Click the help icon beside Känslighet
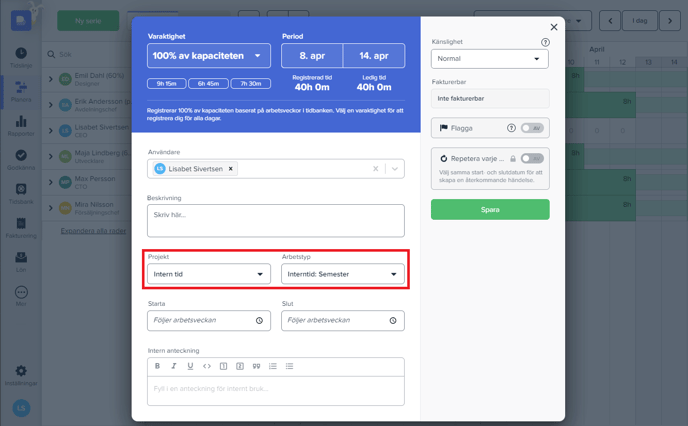Screen dimensions: 688x426 545,43
